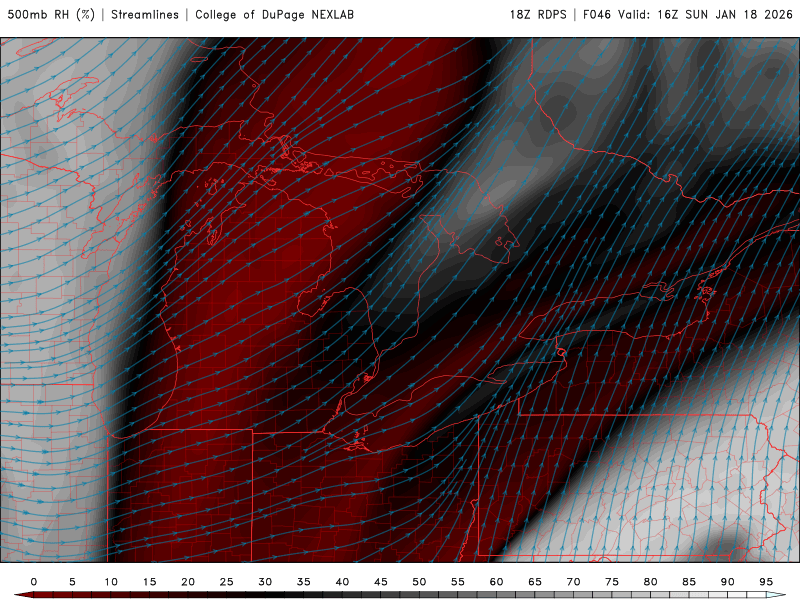
Task: Click the "30" color scale label
Action: point(265,582)
